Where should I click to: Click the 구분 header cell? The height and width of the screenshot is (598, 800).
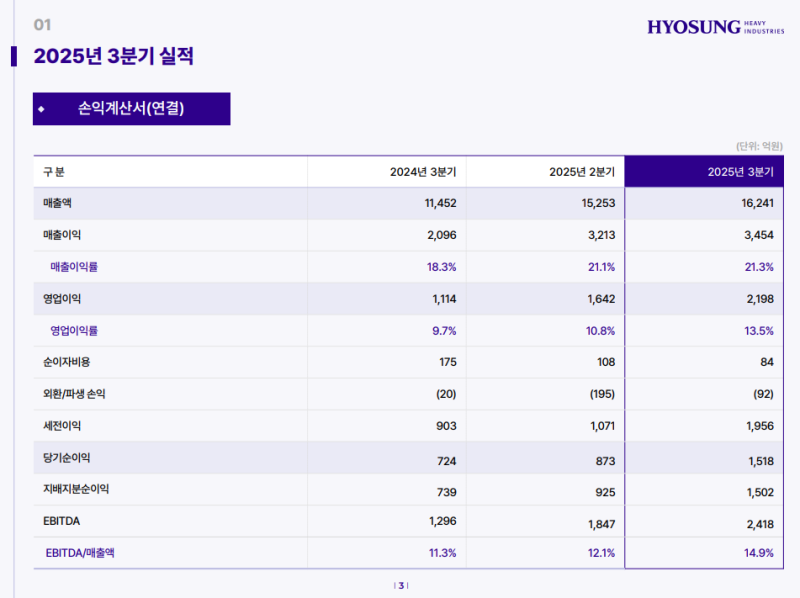pos(54,172)
